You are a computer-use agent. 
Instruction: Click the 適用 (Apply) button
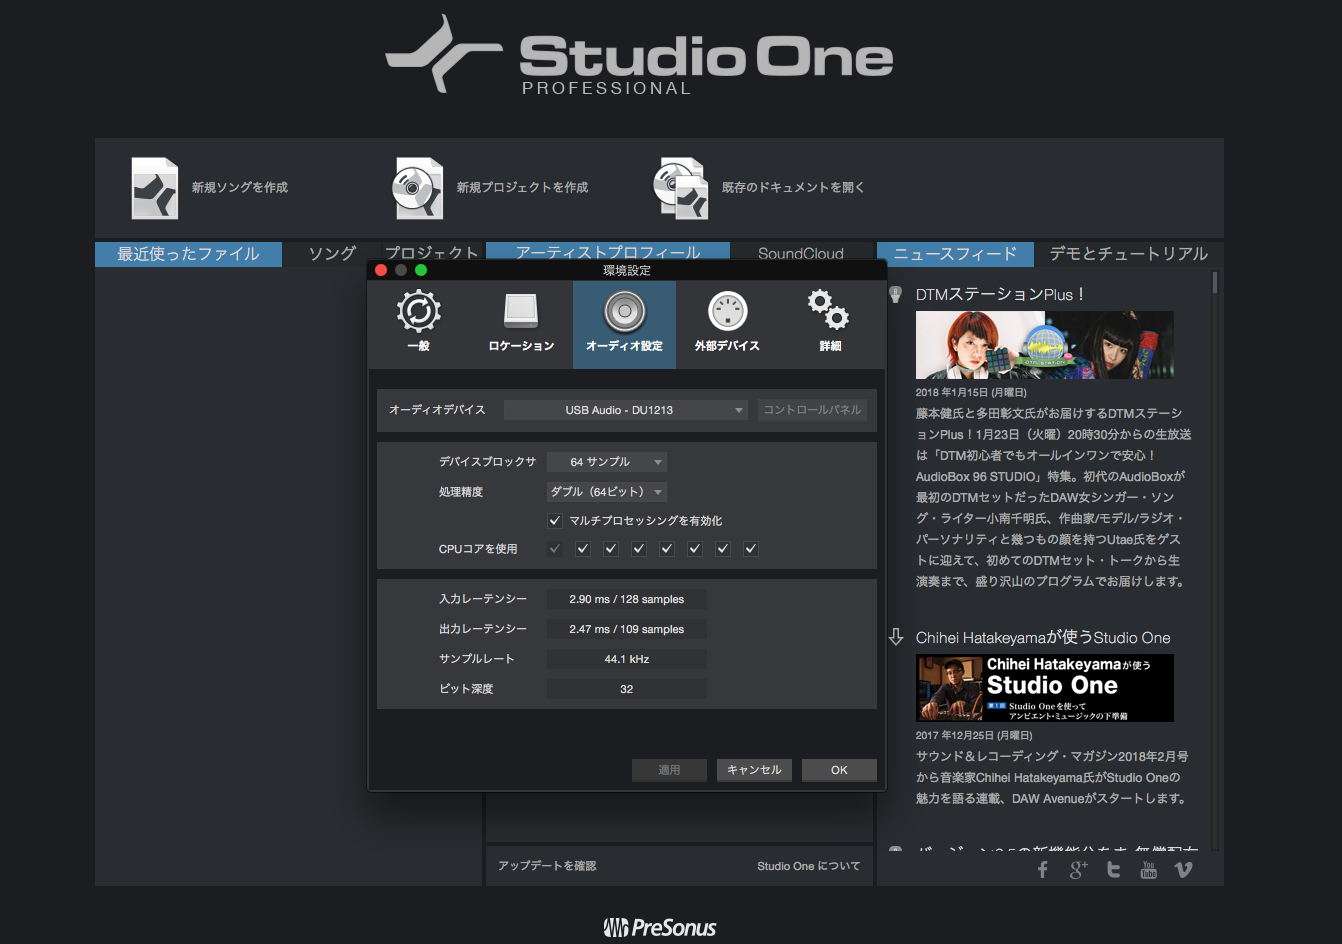[x=669, y=770]
